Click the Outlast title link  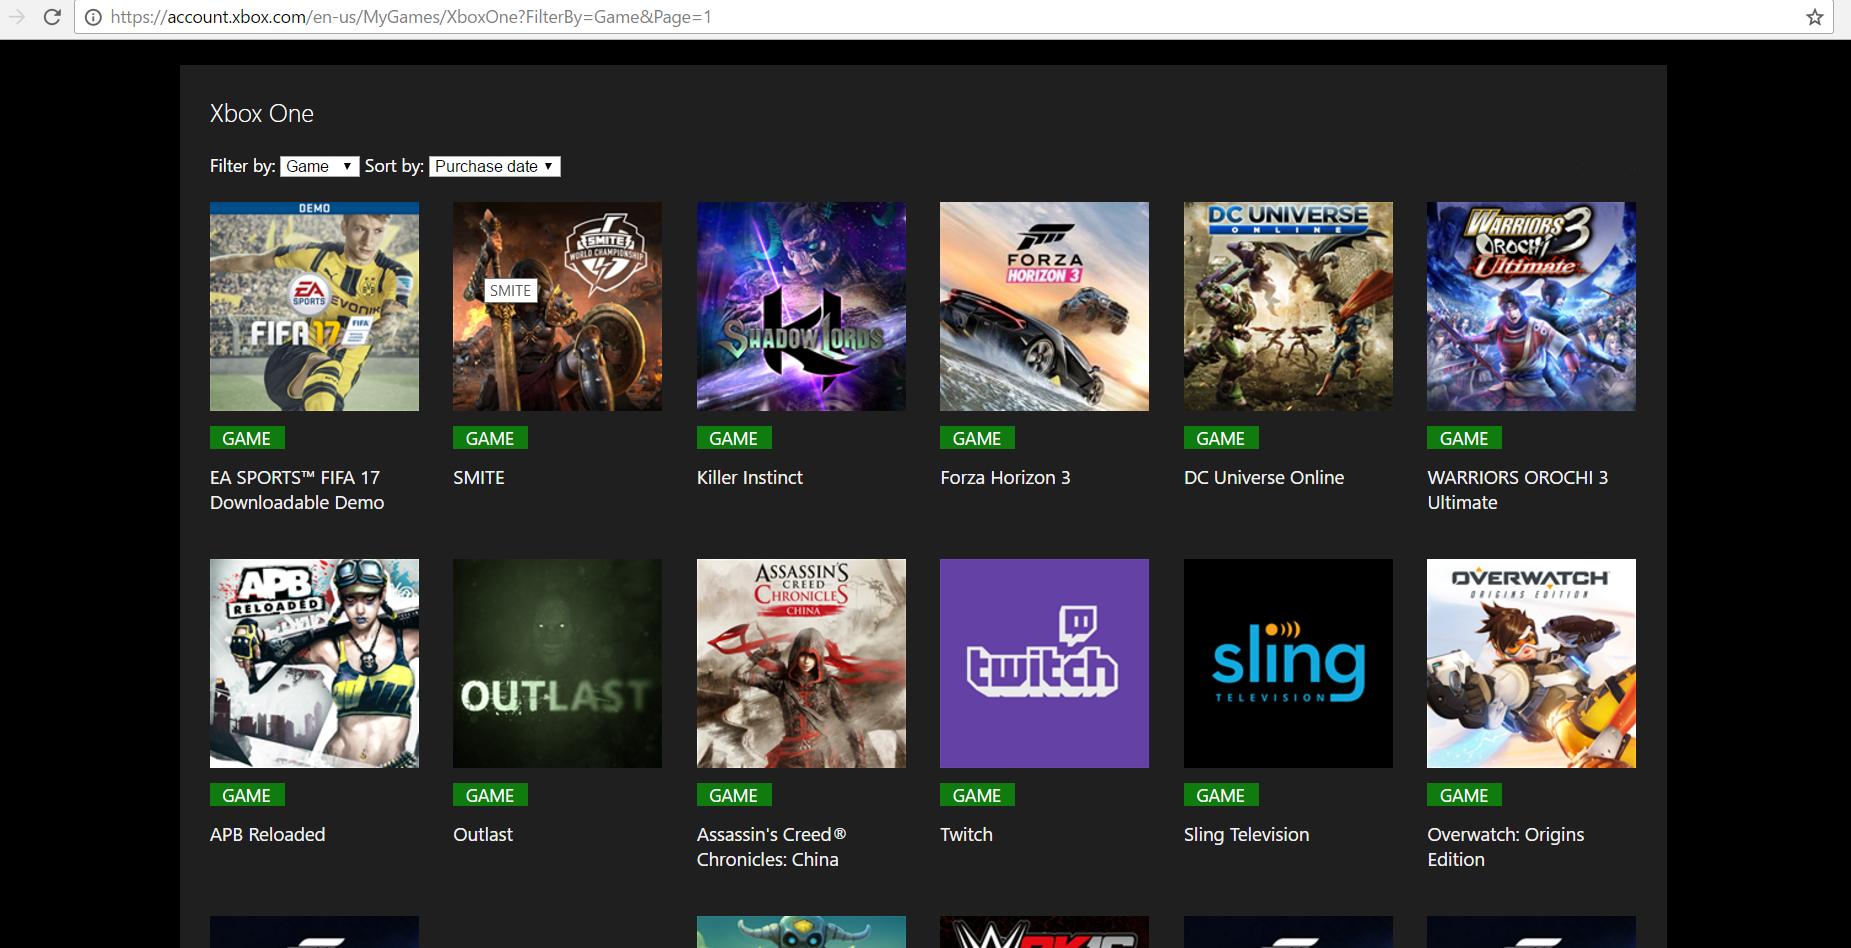483,835
